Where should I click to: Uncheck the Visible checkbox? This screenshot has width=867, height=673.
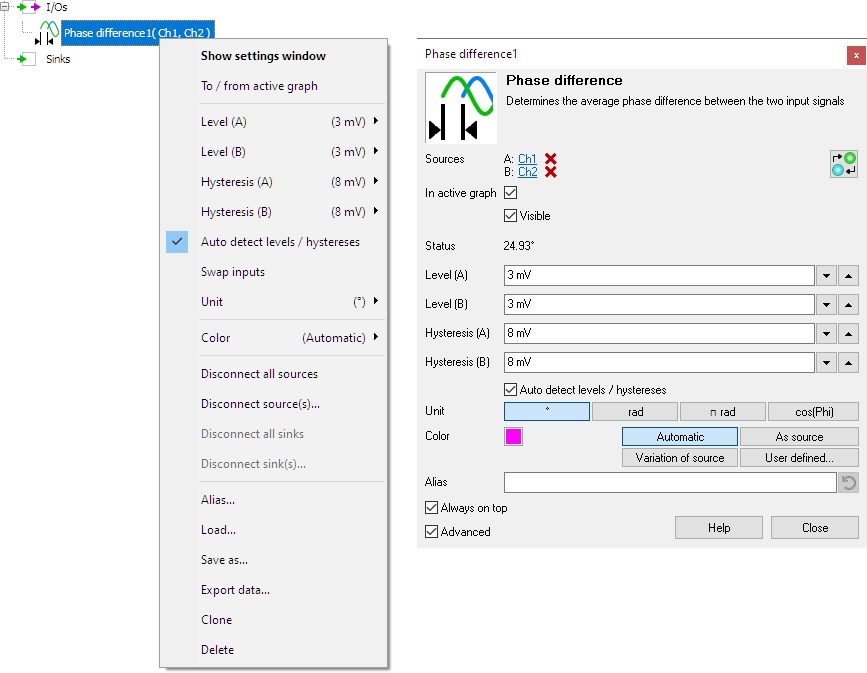(511, 216)
